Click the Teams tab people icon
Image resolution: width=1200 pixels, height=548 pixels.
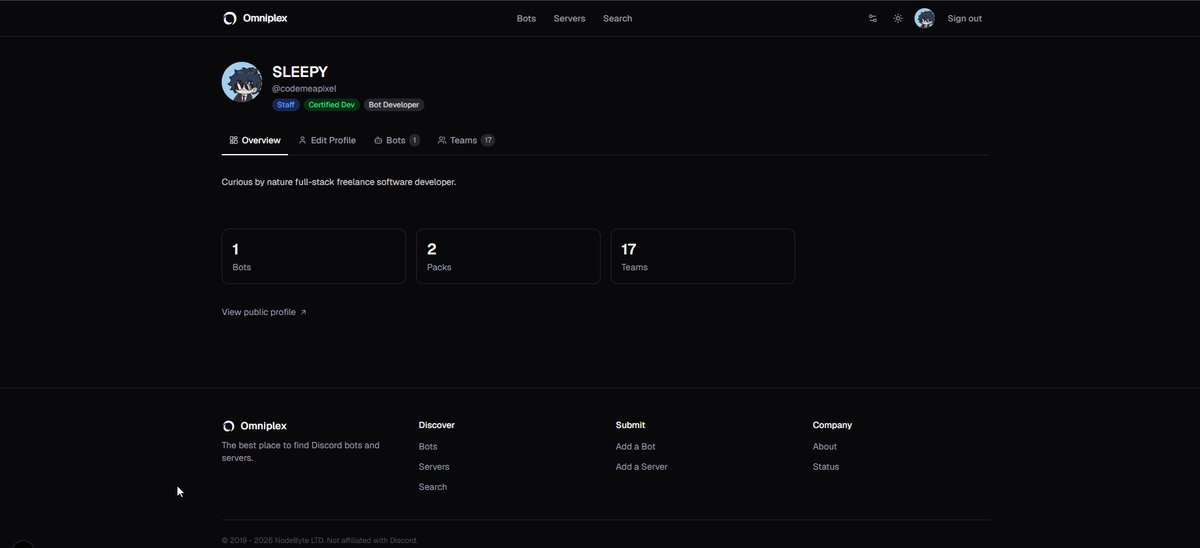(x=442, y=140)
